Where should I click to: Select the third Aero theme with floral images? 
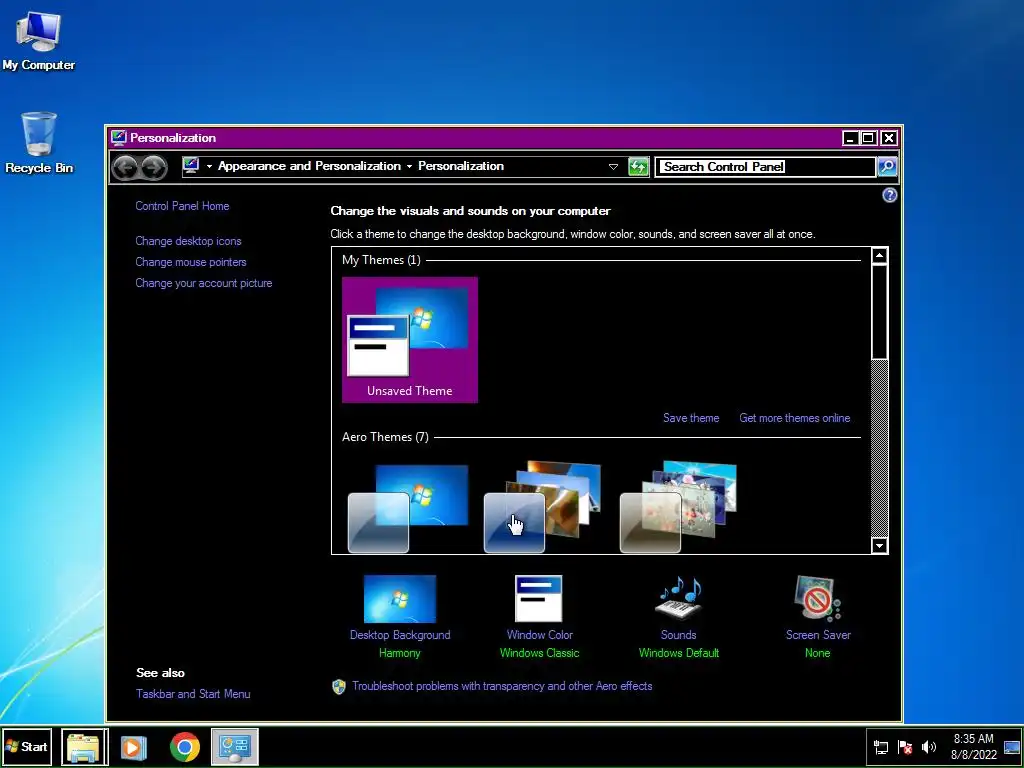(678, 507)
